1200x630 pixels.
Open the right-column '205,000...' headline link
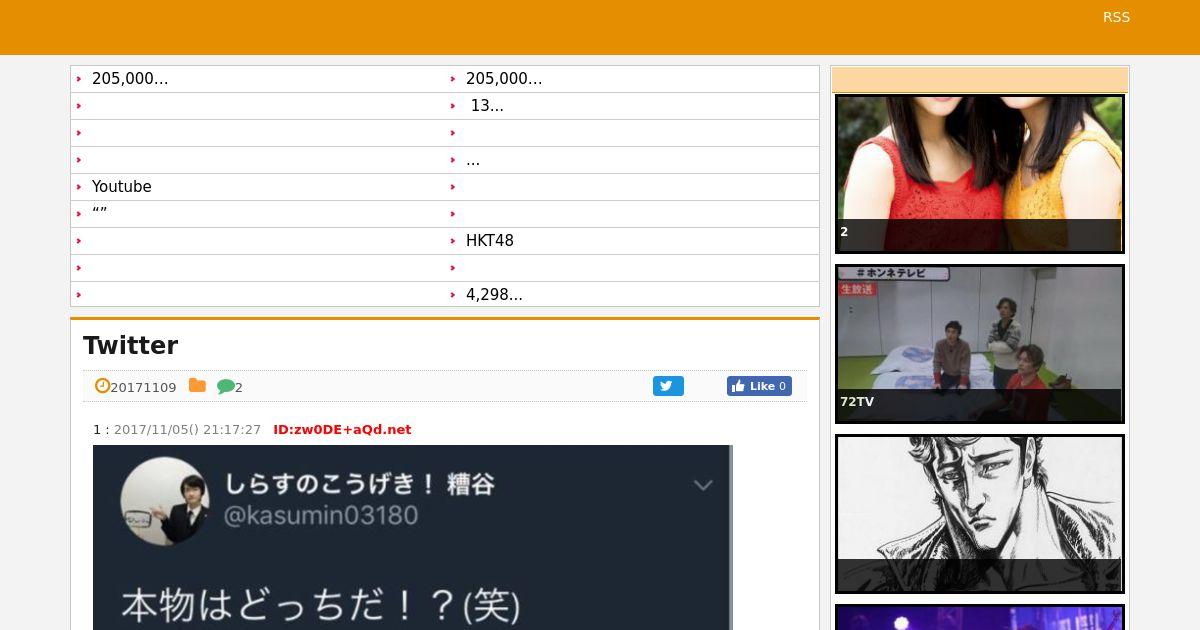coord(504,79)
